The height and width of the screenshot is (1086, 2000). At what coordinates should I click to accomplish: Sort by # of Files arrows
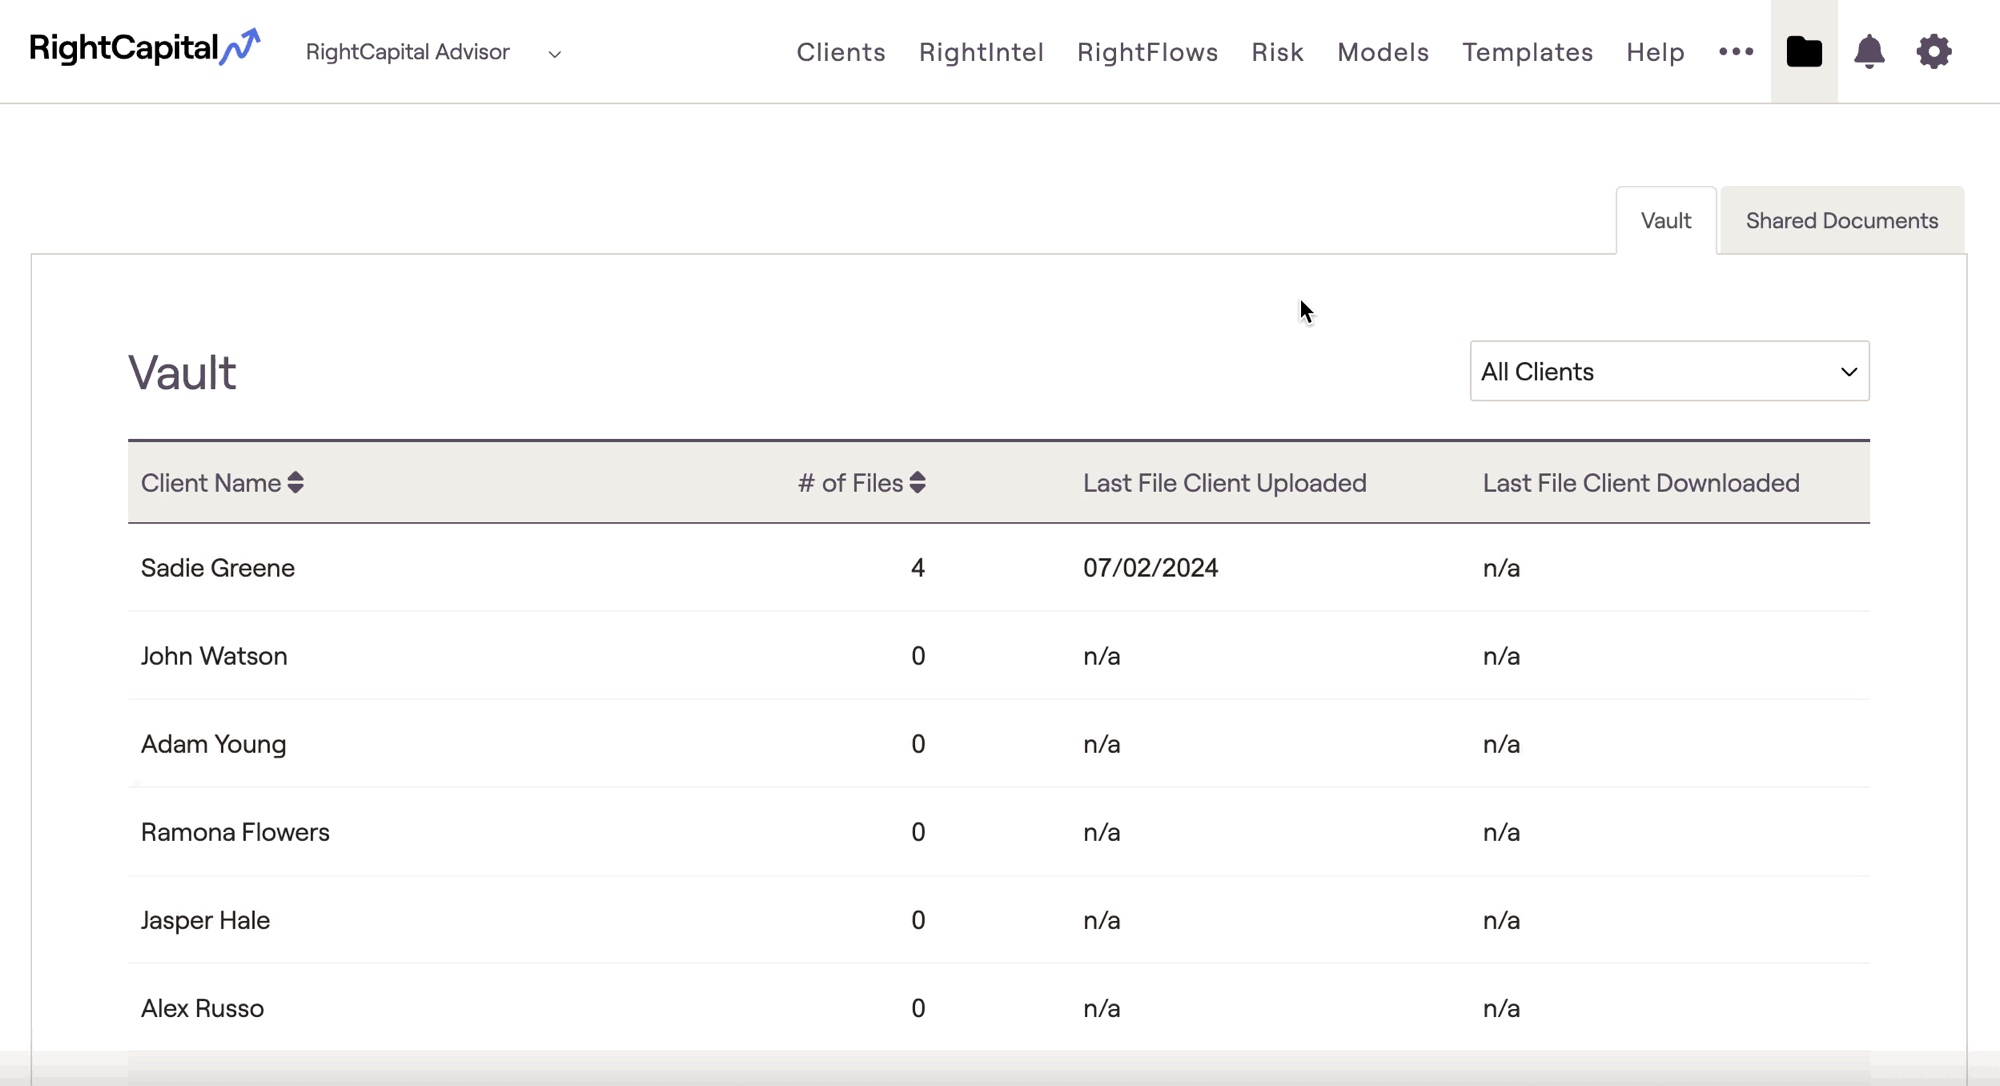coord(918,483)
